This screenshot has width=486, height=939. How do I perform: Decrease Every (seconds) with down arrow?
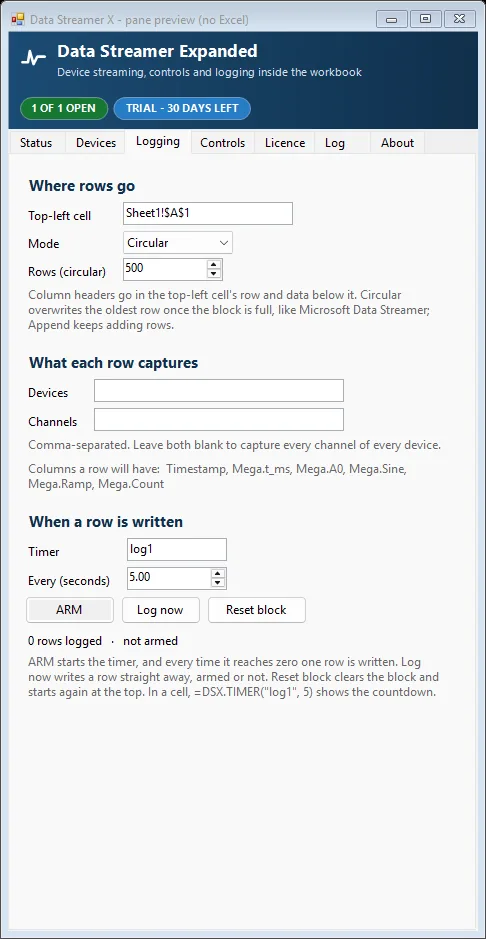[218, 583]
